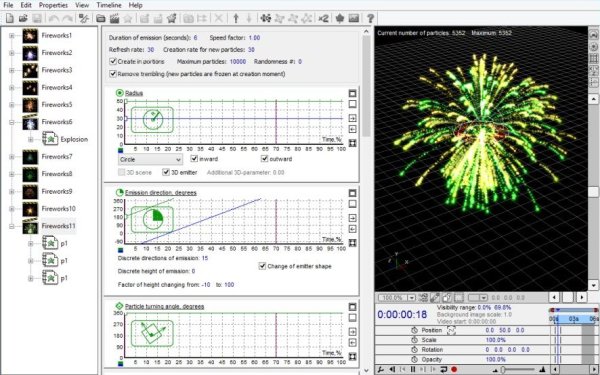Click the Position stopwatch keyframe icon
The image size is (600, 375).
(x=414, y=330)
